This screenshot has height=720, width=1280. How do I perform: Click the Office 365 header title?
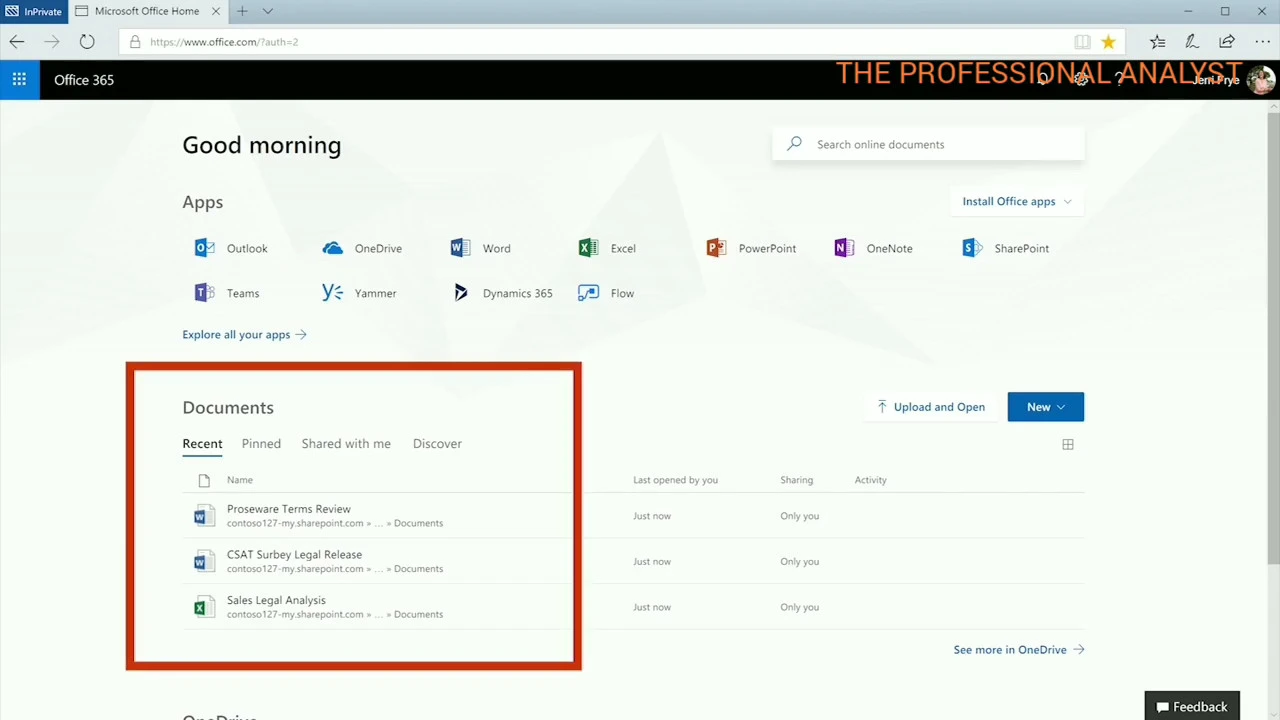[84, 80]
